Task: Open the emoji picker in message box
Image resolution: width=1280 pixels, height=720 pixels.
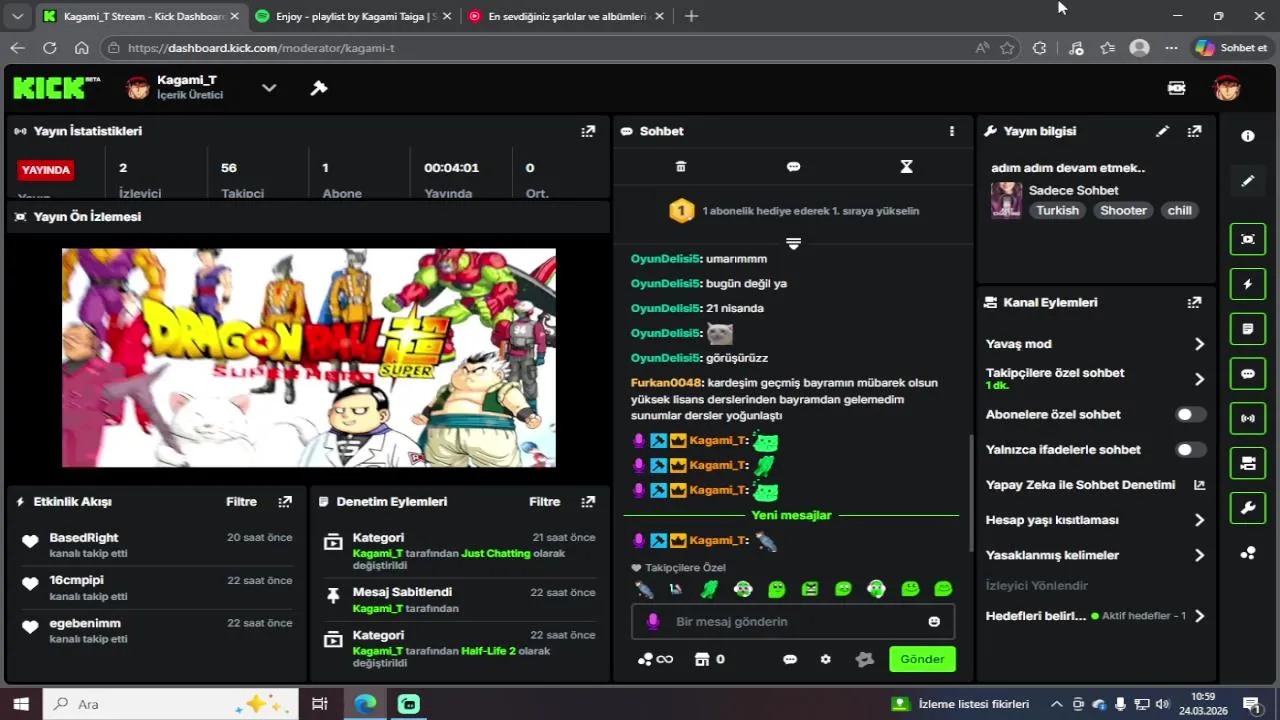Action: point(934,621)
